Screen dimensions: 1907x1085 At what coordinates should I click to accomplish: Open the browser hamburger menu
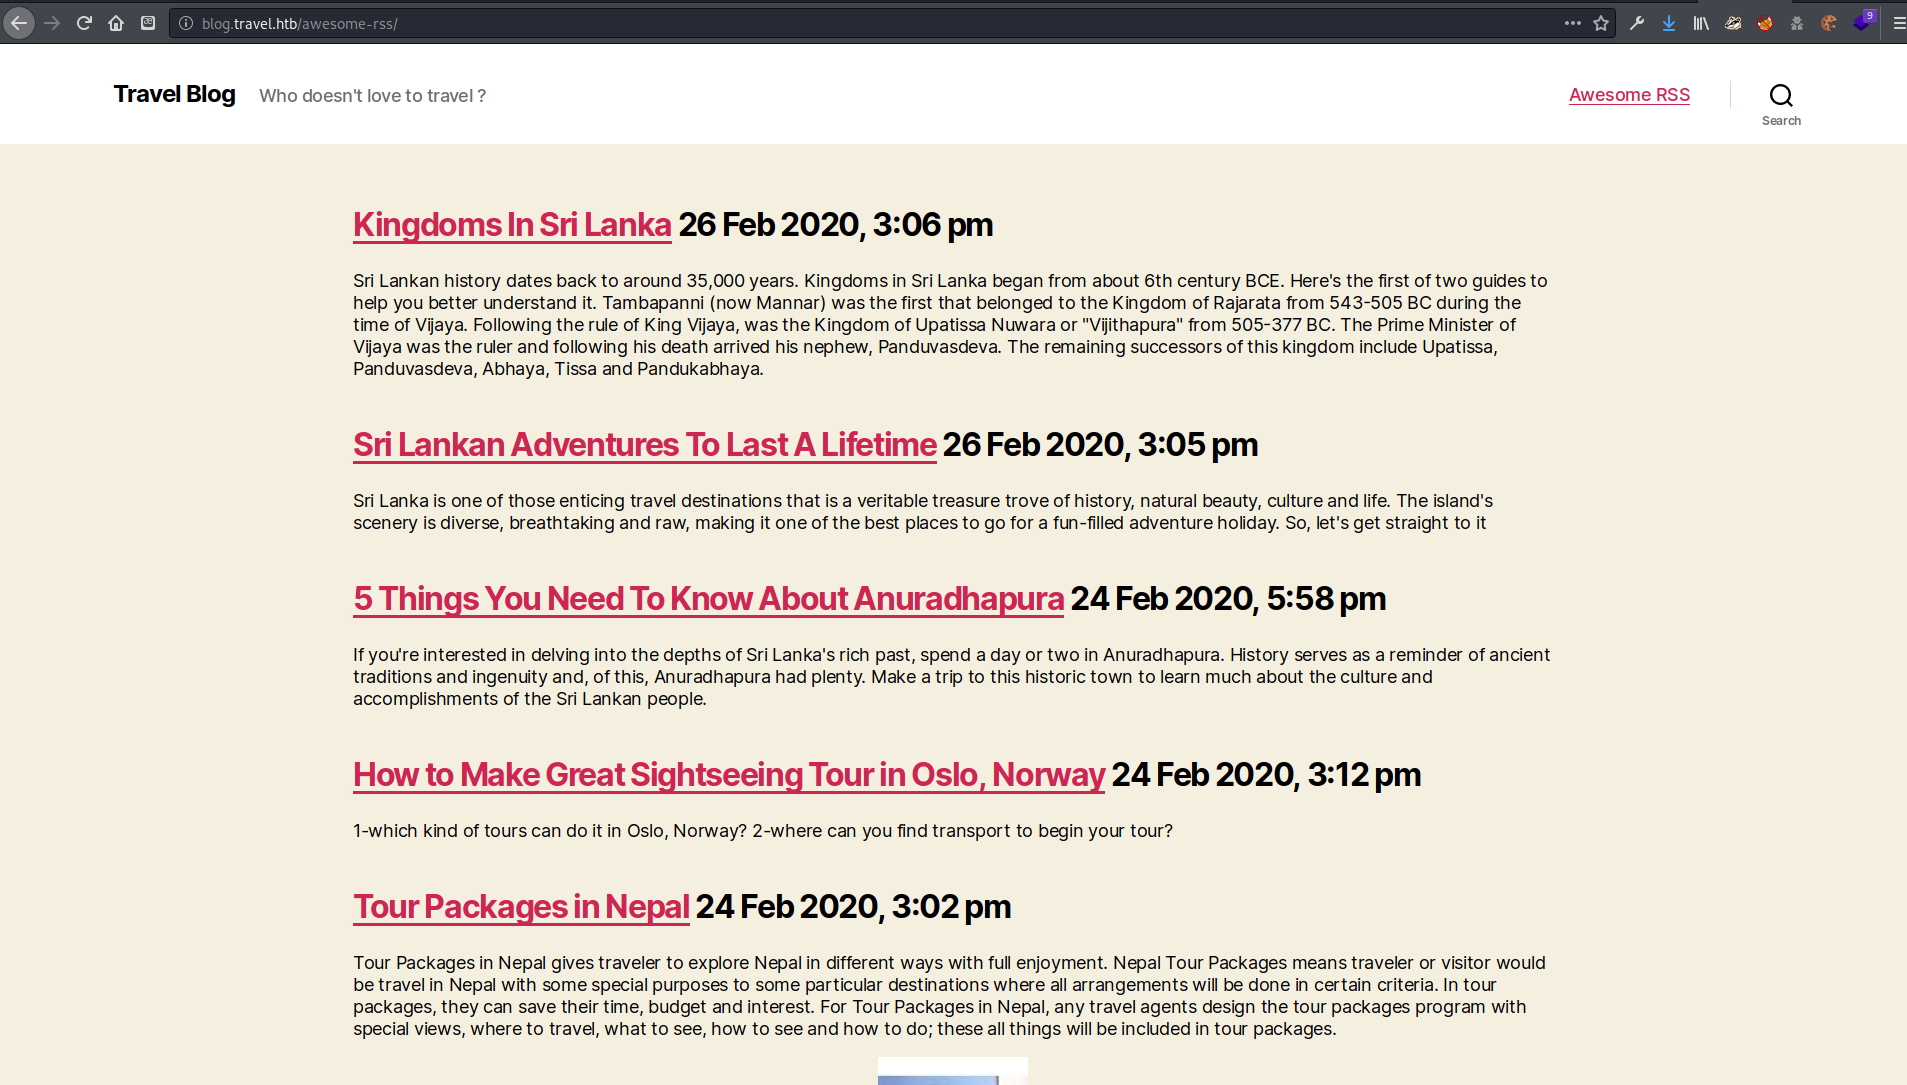(x=1897, y=23)
